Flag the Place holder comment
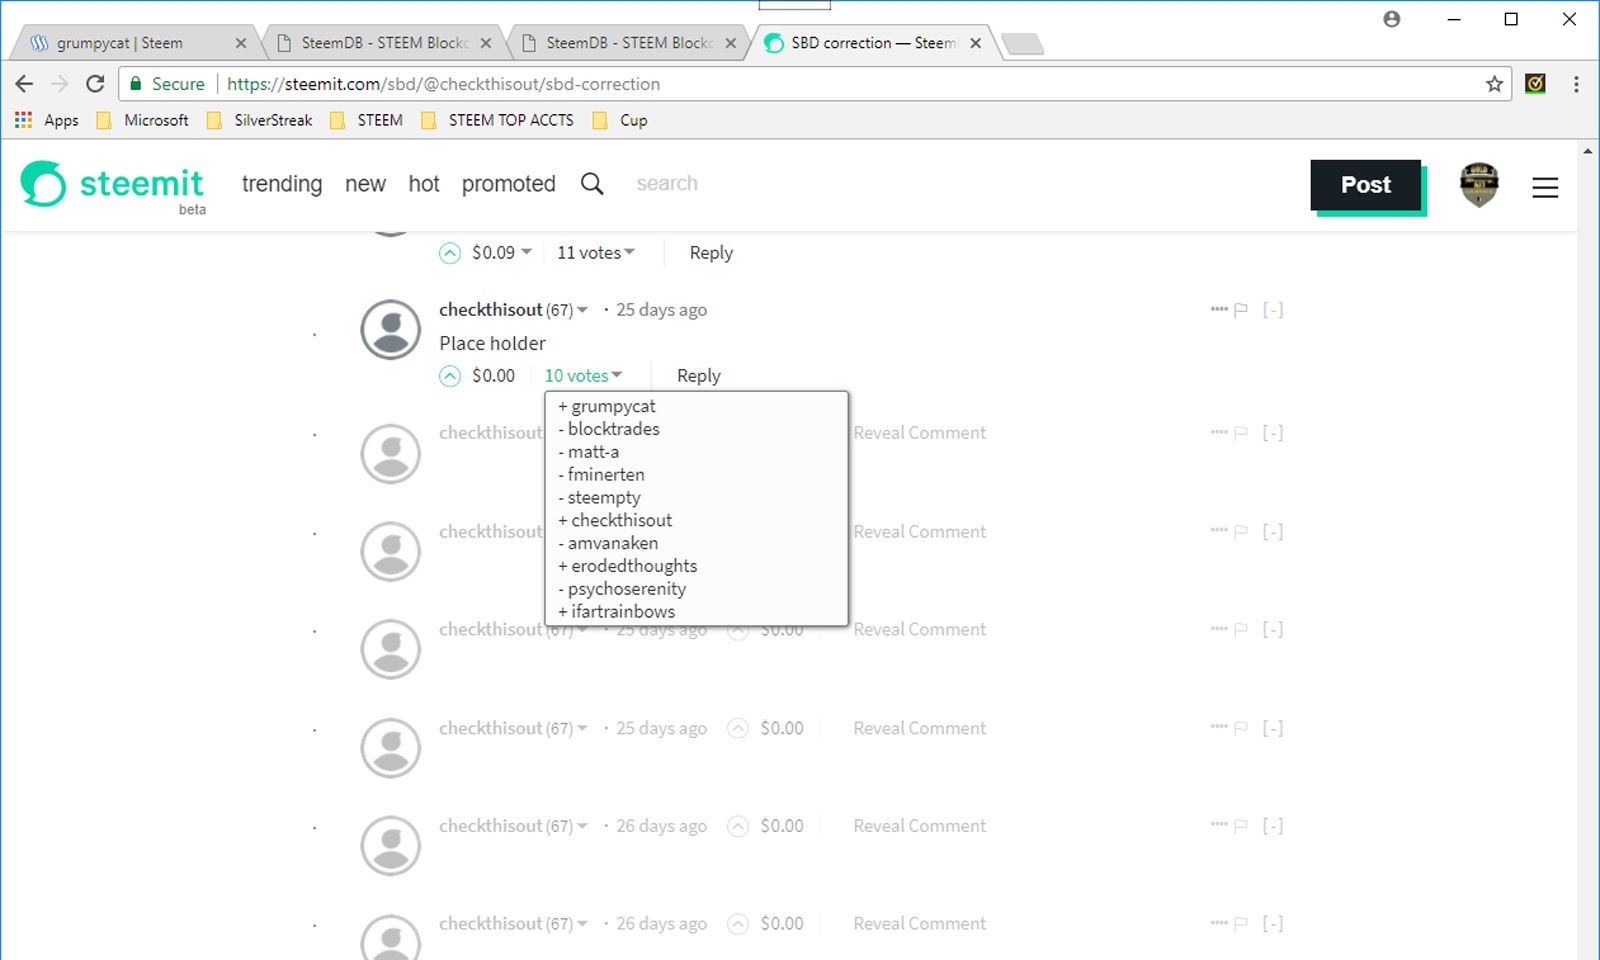Viewport: 1600px width, 960px height. (x=1241, y=310)
